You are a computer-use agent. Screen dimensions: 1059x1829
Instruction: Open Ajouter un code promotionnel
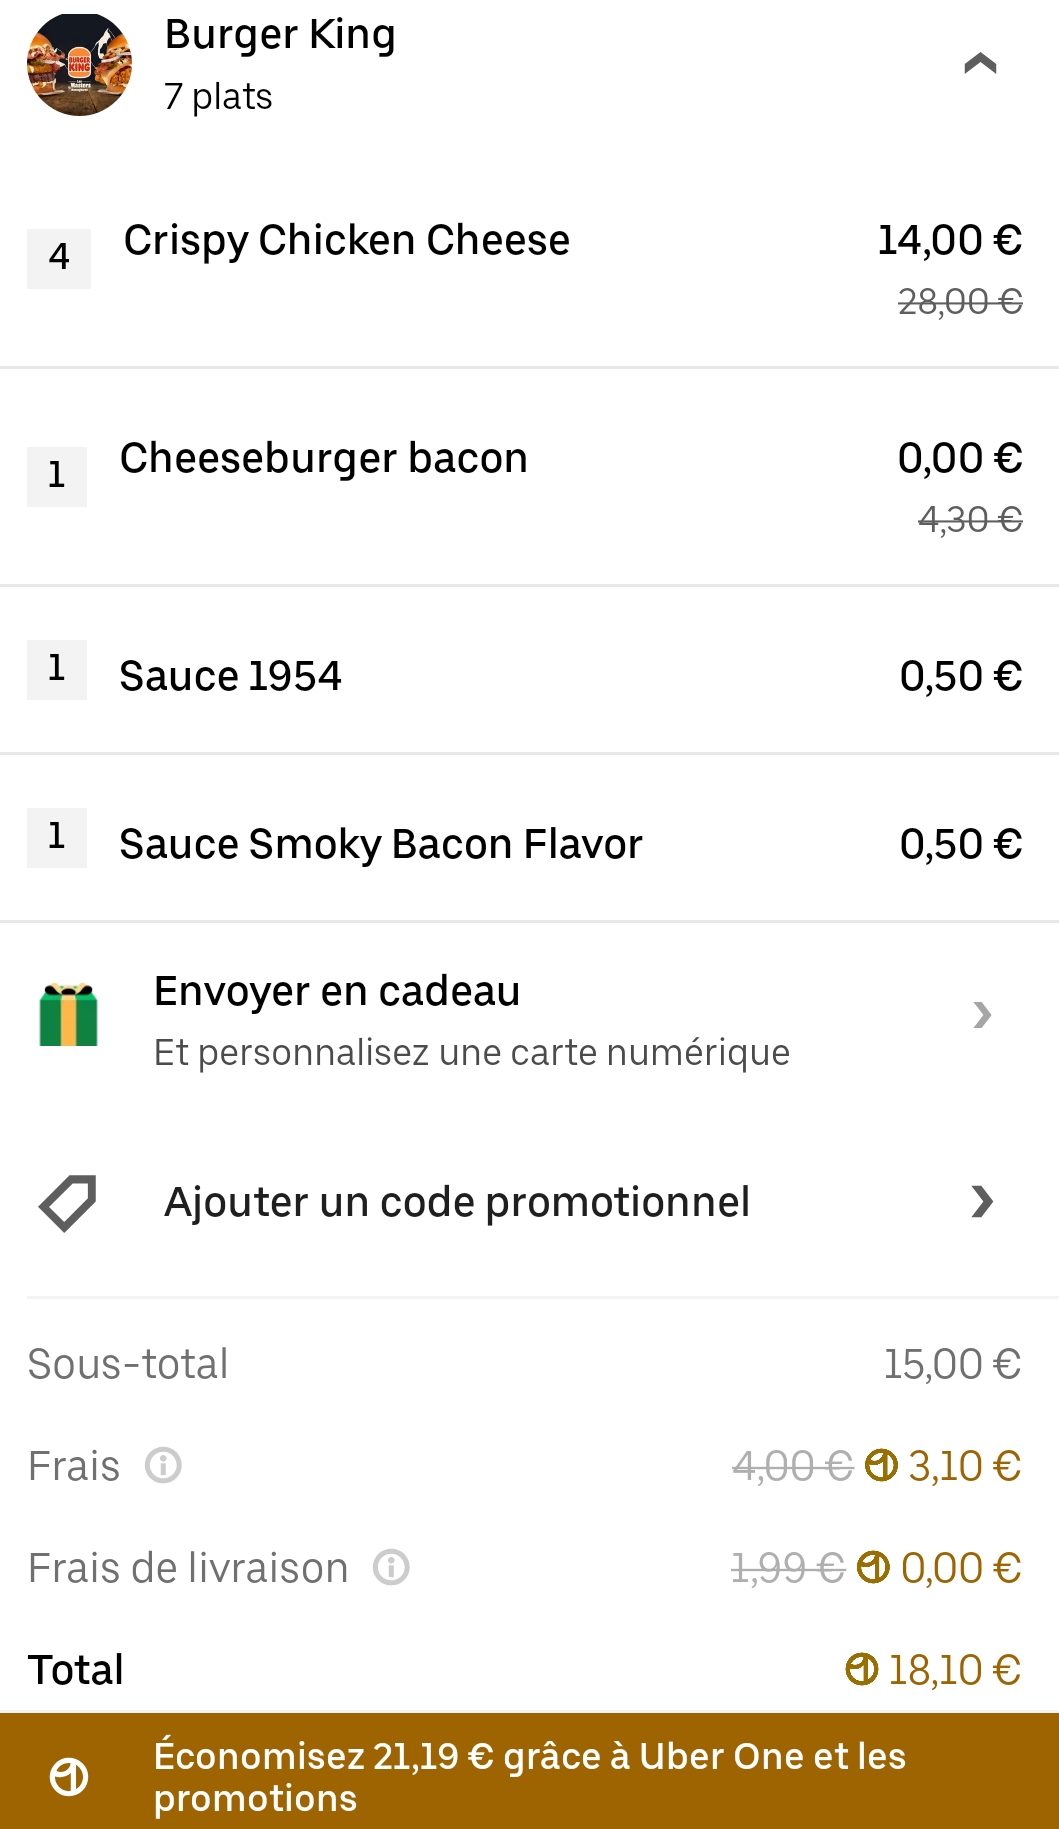(457, 1202)
